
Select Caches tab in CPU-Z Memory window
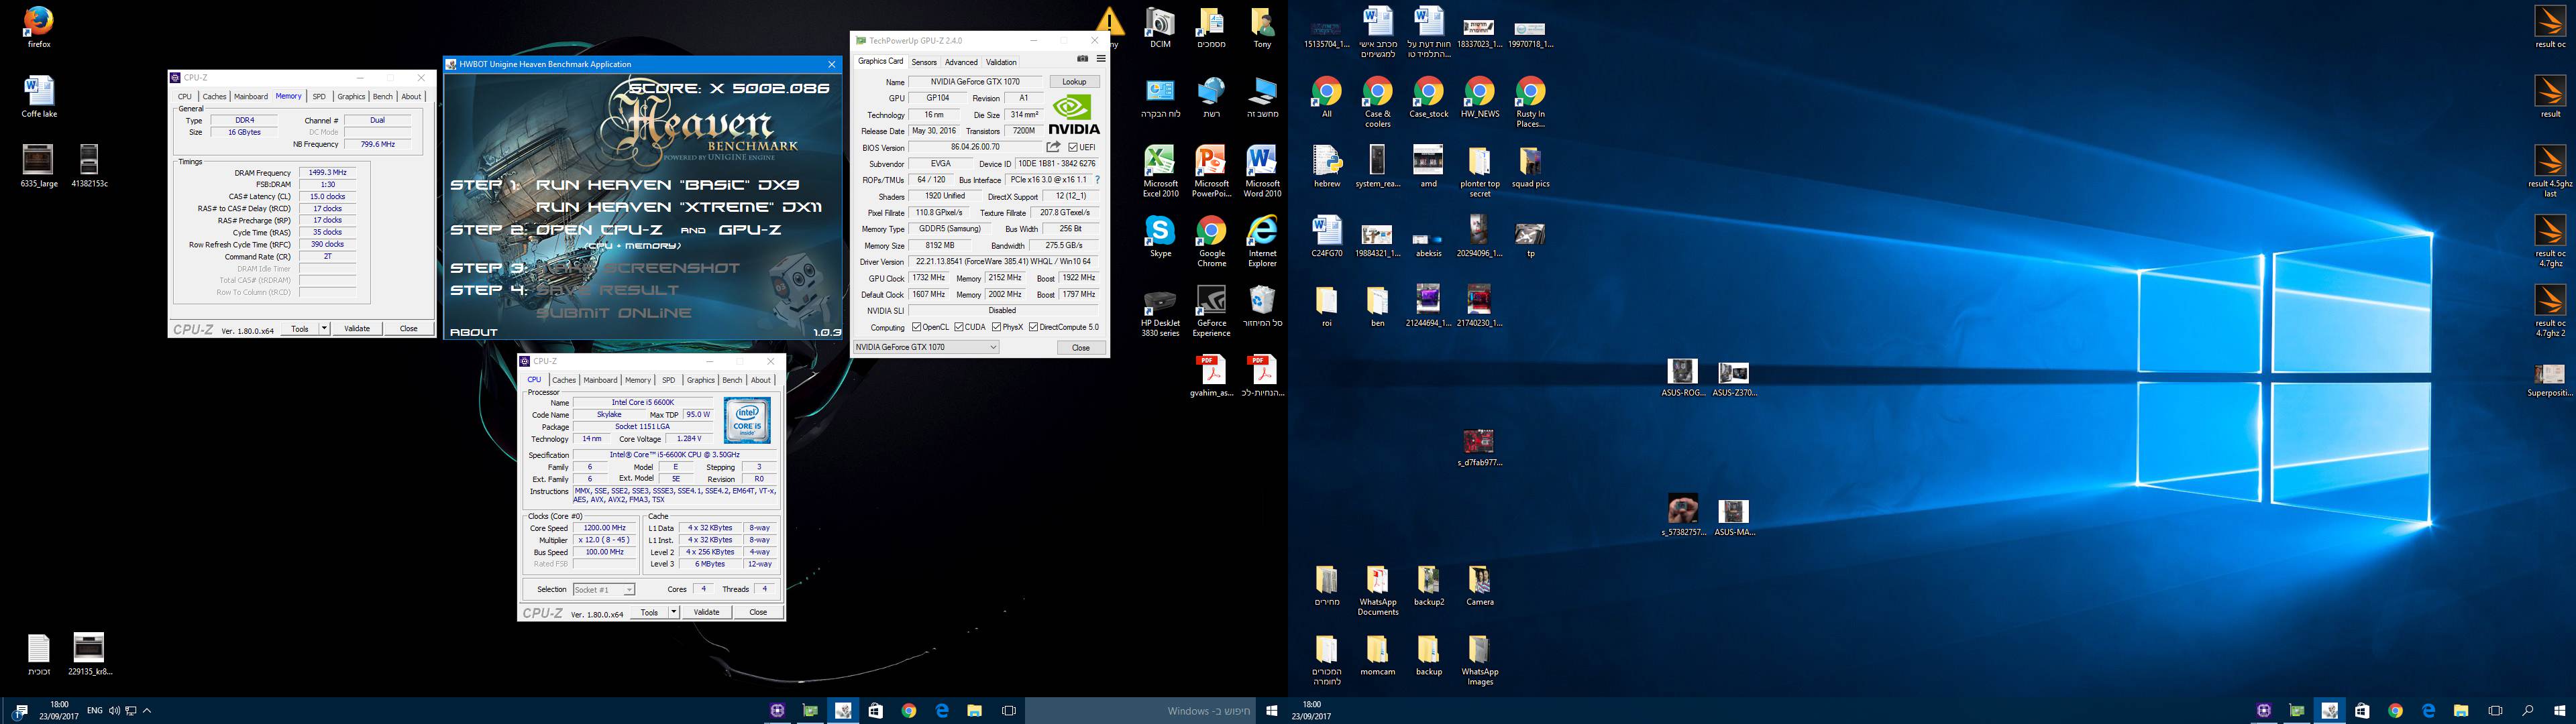coord(215,96)
